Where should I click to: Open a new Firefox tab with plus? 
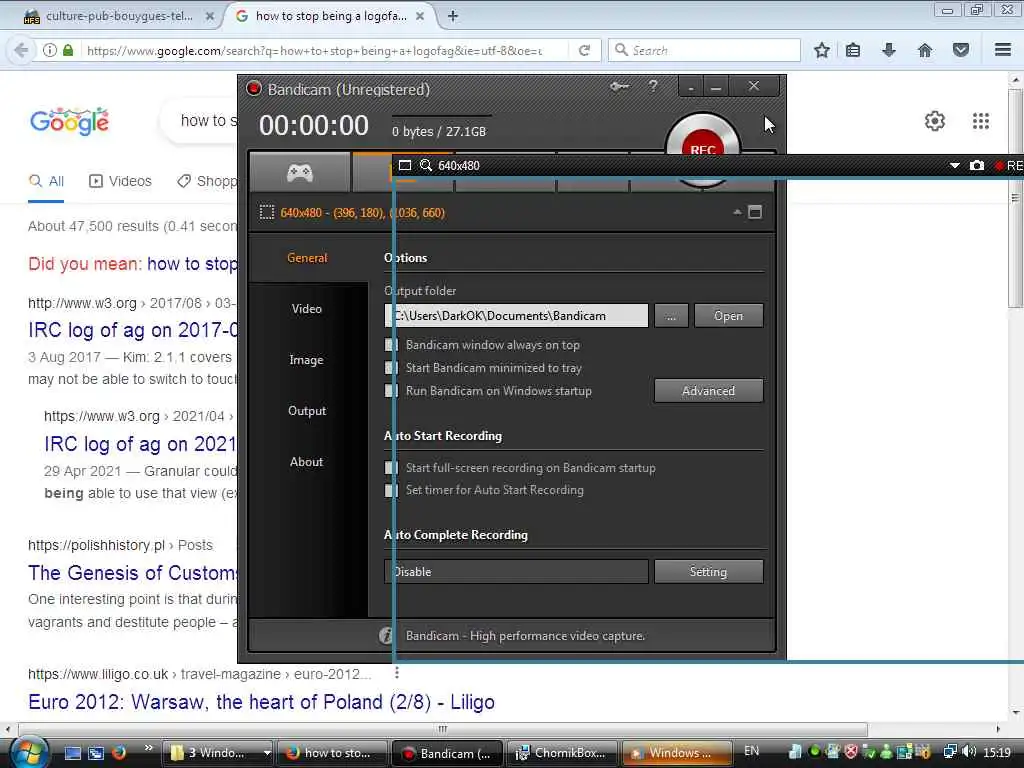[x=453, y=16]
